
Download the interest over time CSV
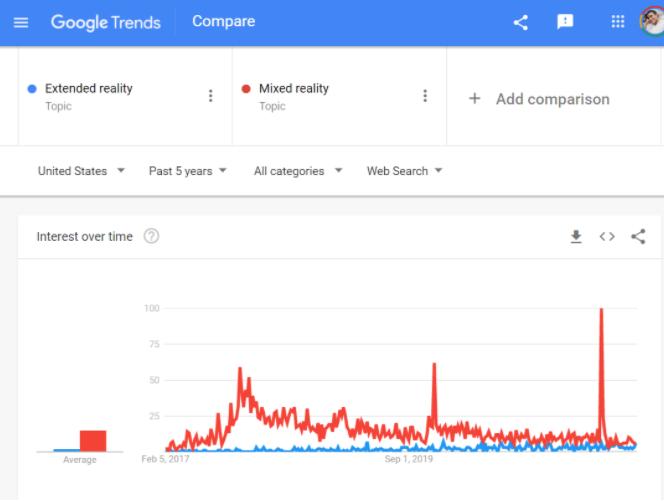point(576,237)
